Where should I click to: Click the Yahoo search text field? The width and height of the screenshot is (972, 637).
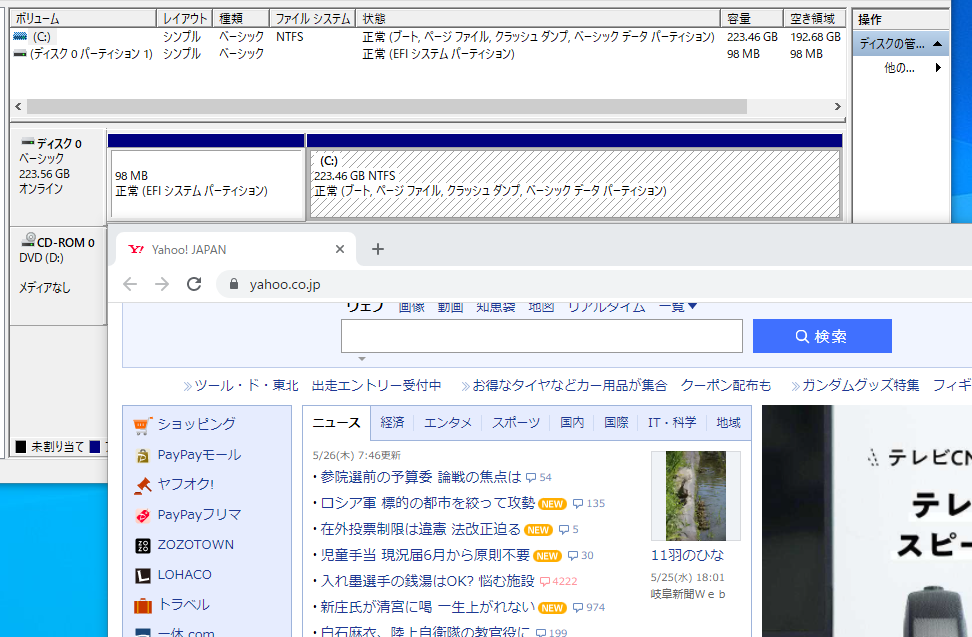(x=542, y=336)
